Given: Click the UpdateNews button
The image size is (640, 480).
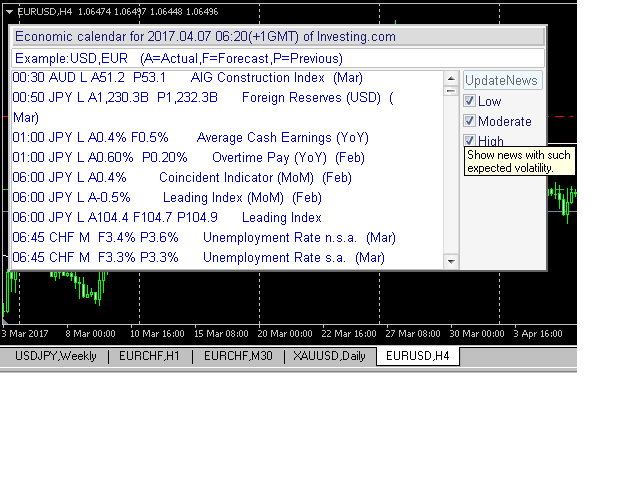Looking at the screenshot, I should point(502,81).
